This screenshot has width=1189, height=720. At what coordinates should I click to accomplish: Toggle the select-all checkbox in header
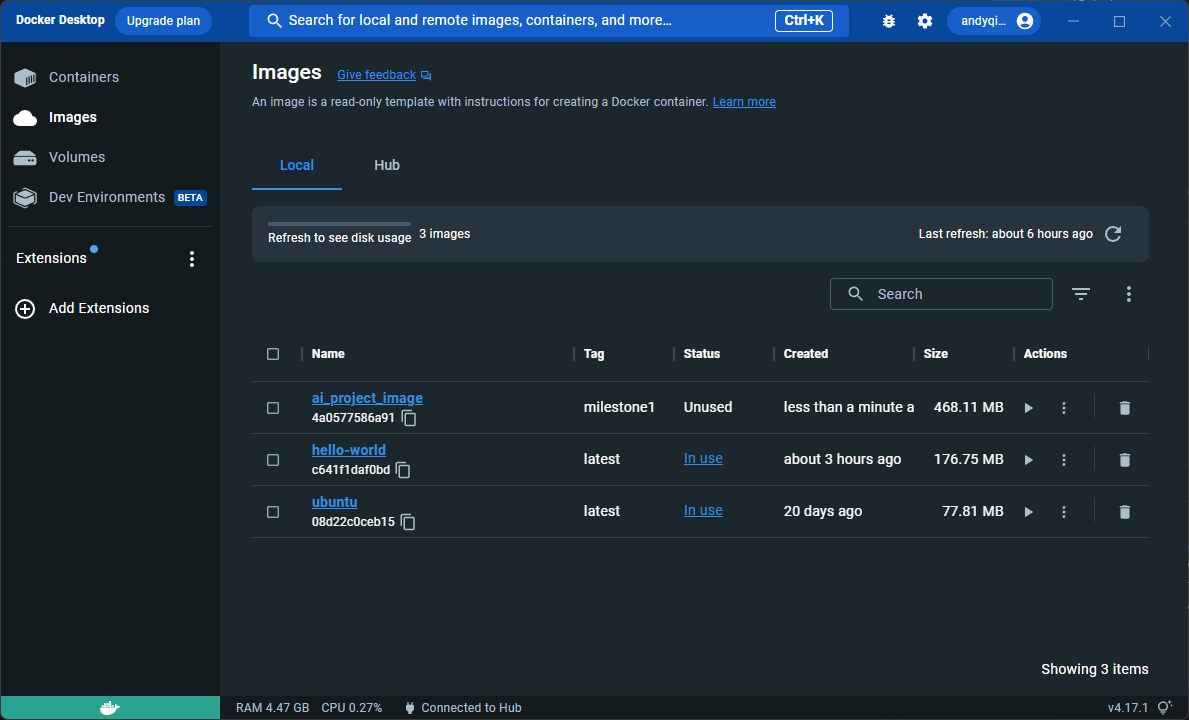(x=273, y=354)
